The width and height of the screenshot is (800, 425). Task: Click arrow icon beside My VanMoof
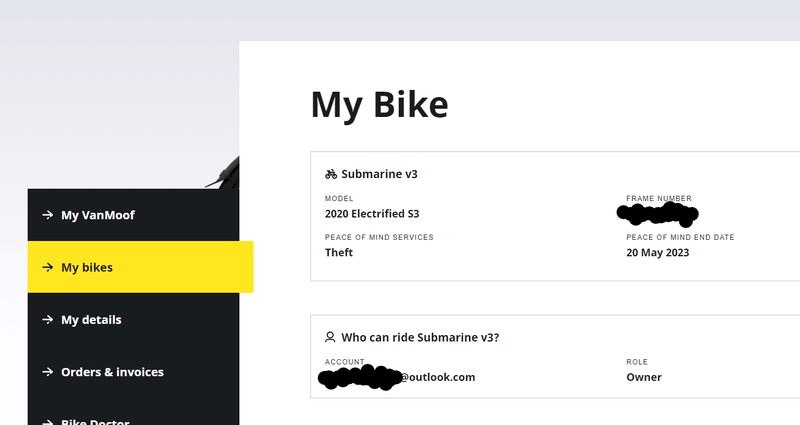[x=47, y=215]
